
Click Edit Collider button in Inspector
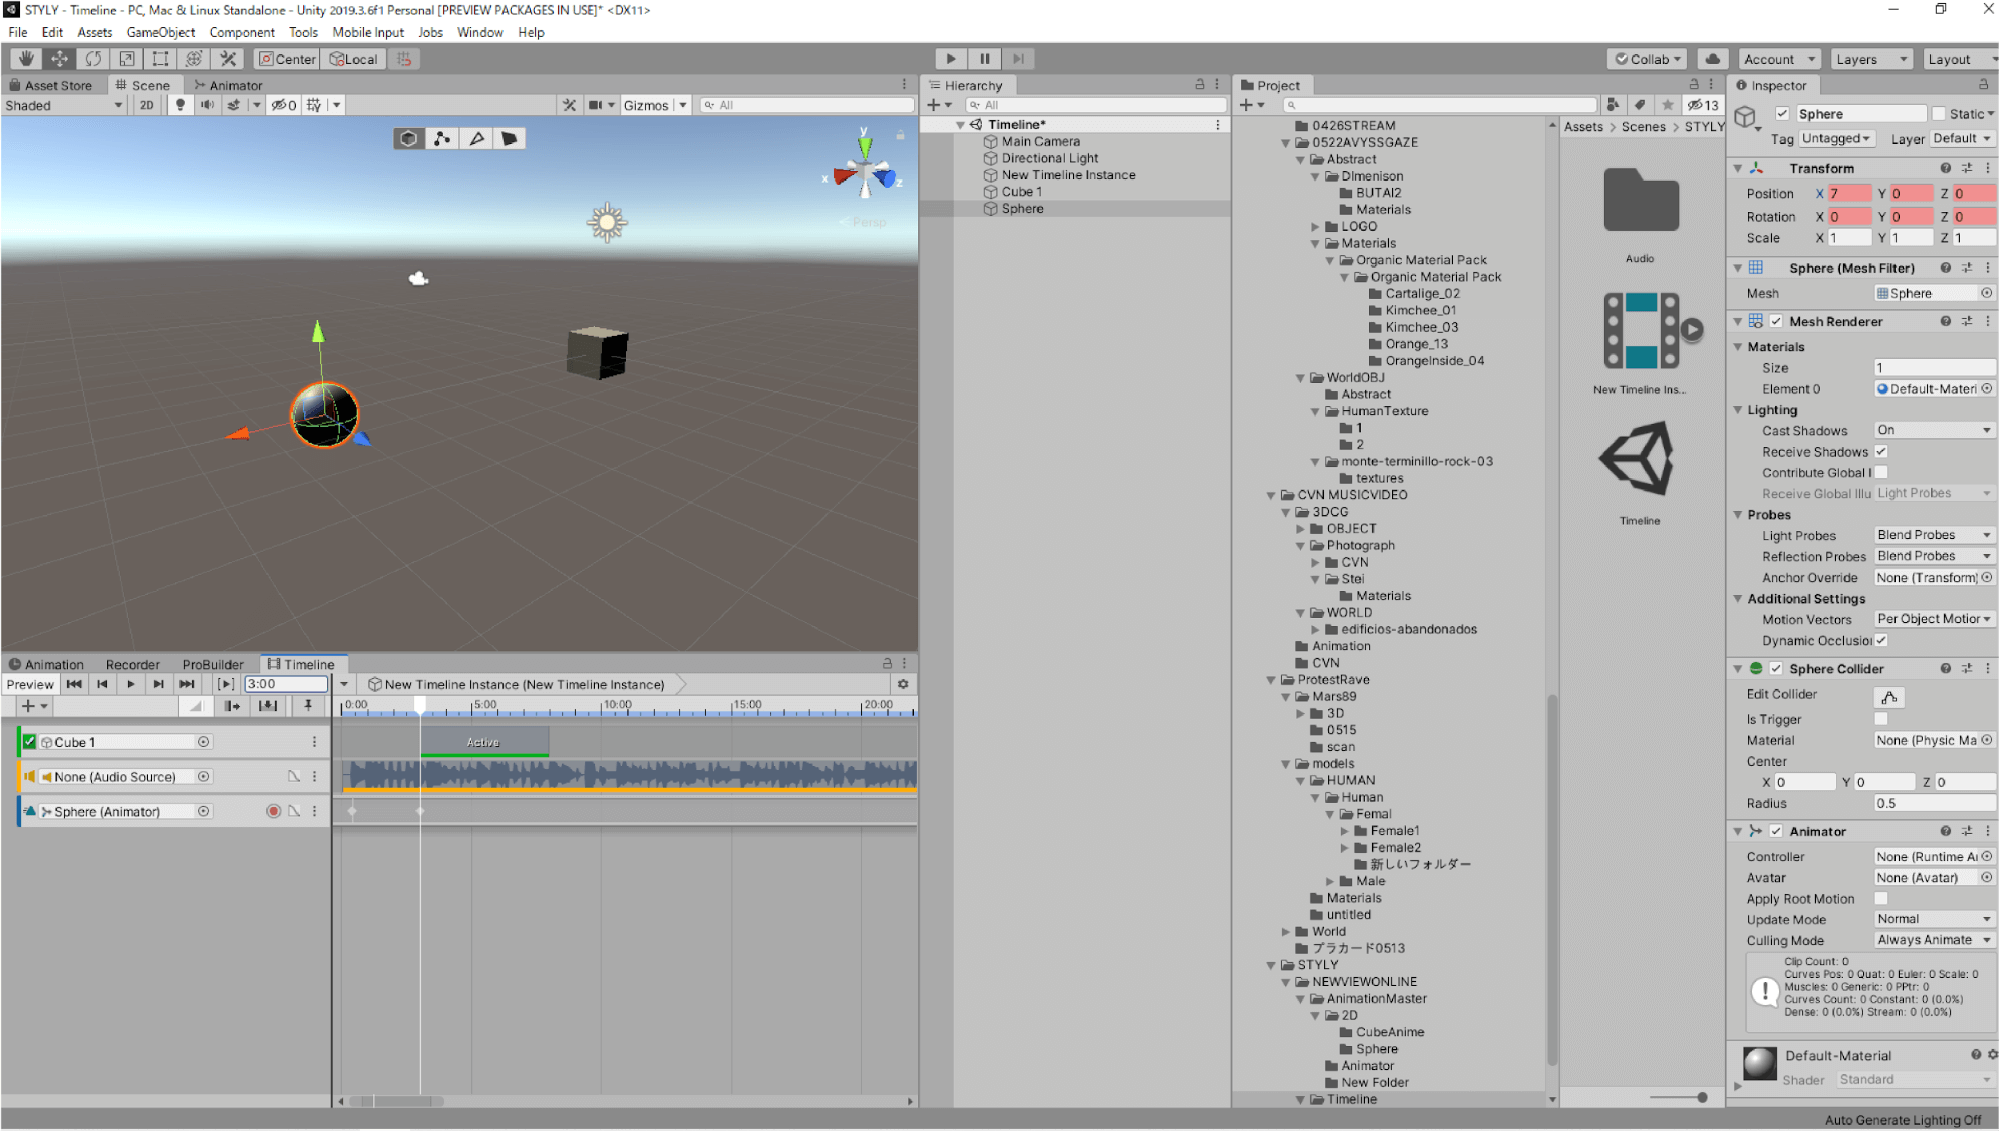point(1889,696)
